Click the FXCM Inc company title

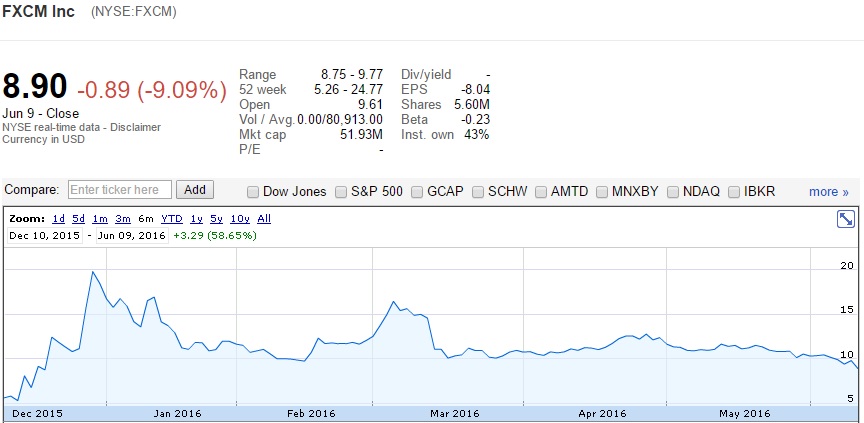pyautogui.click(x=39, y=12)
